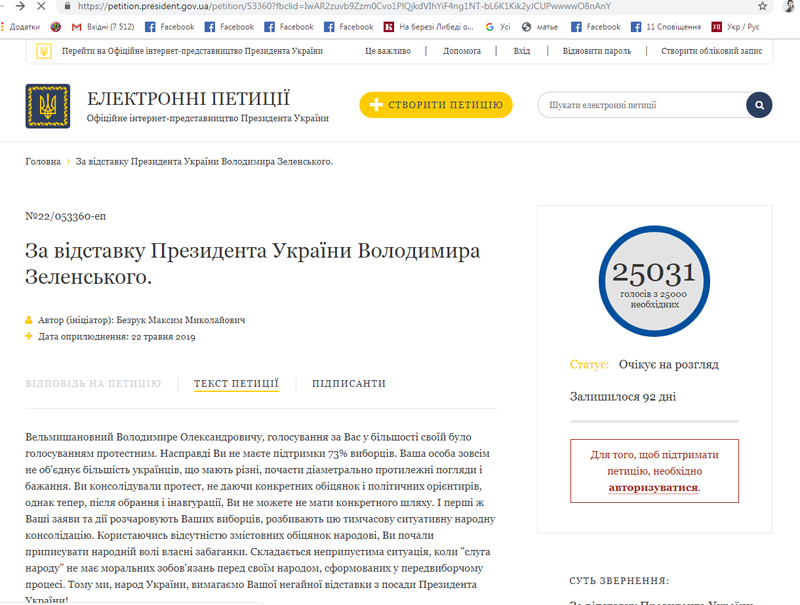The height and width of the screenshot is (605, 800).
Task: Switch to 'Відповідь на петицію' tab
Action: point(93,384)
